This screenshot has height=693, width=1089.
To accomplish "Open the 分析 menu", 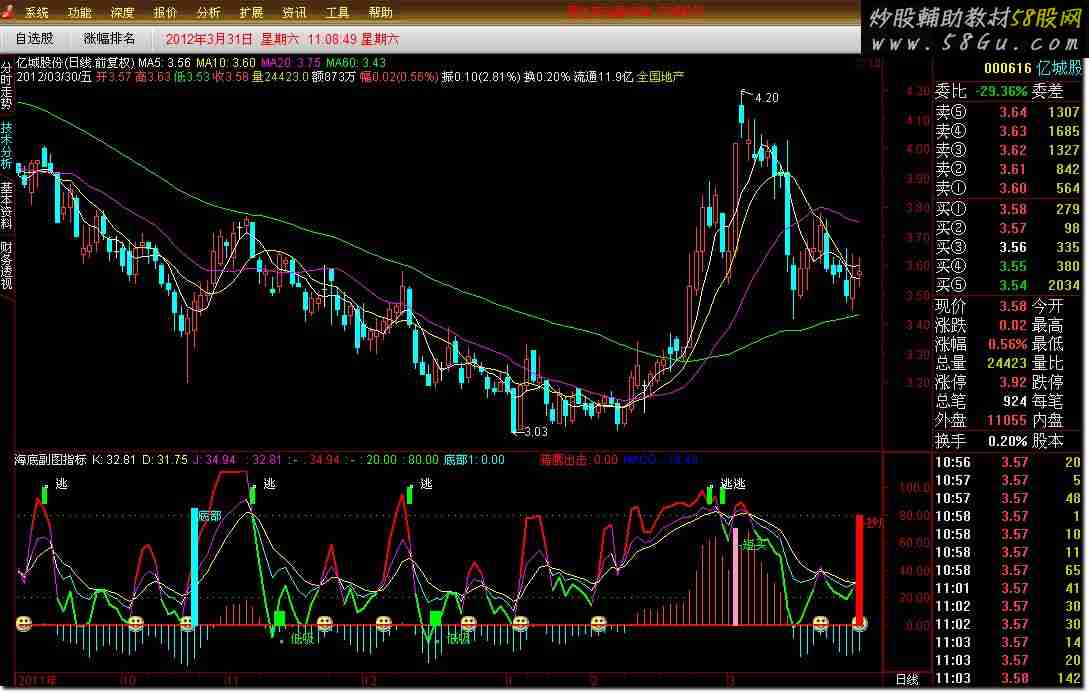I will point(208,12).
